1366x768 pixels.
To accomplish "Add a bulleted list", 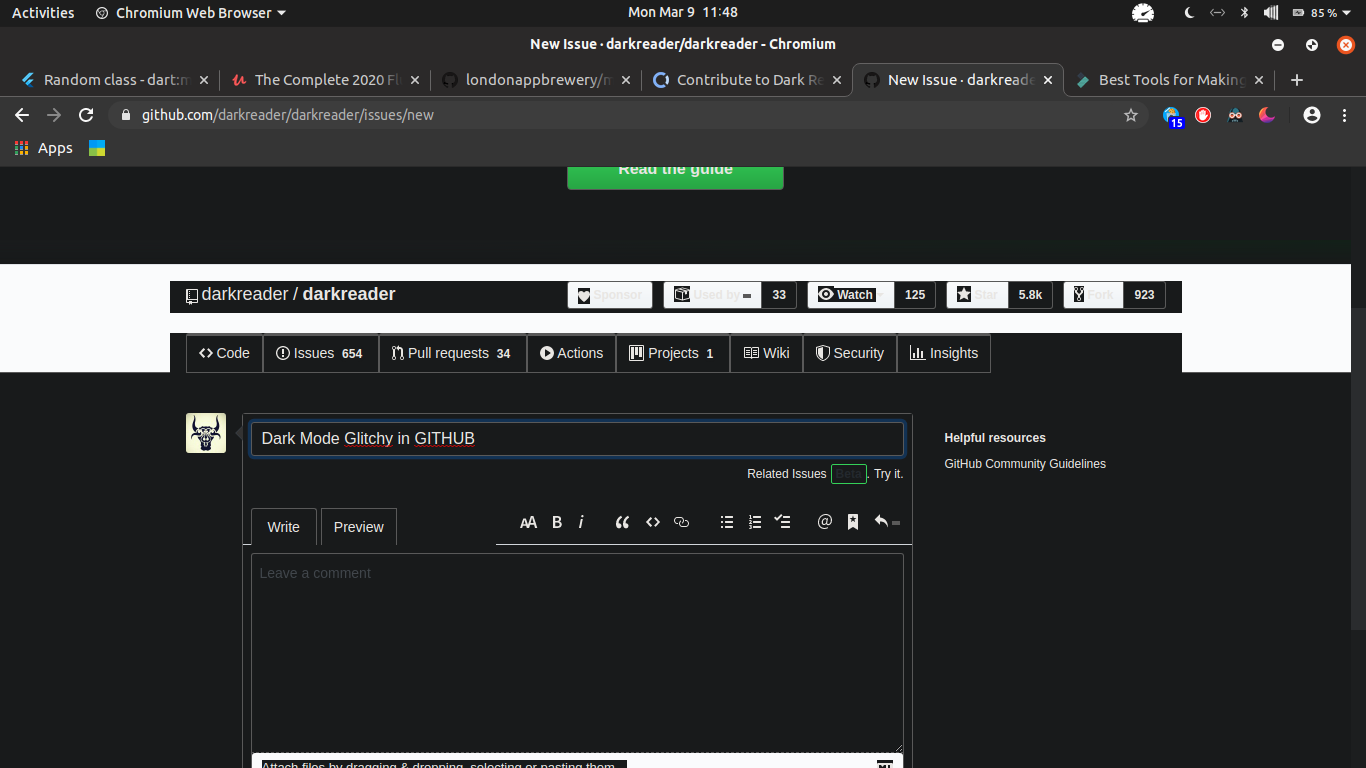I will coord(727,522).
